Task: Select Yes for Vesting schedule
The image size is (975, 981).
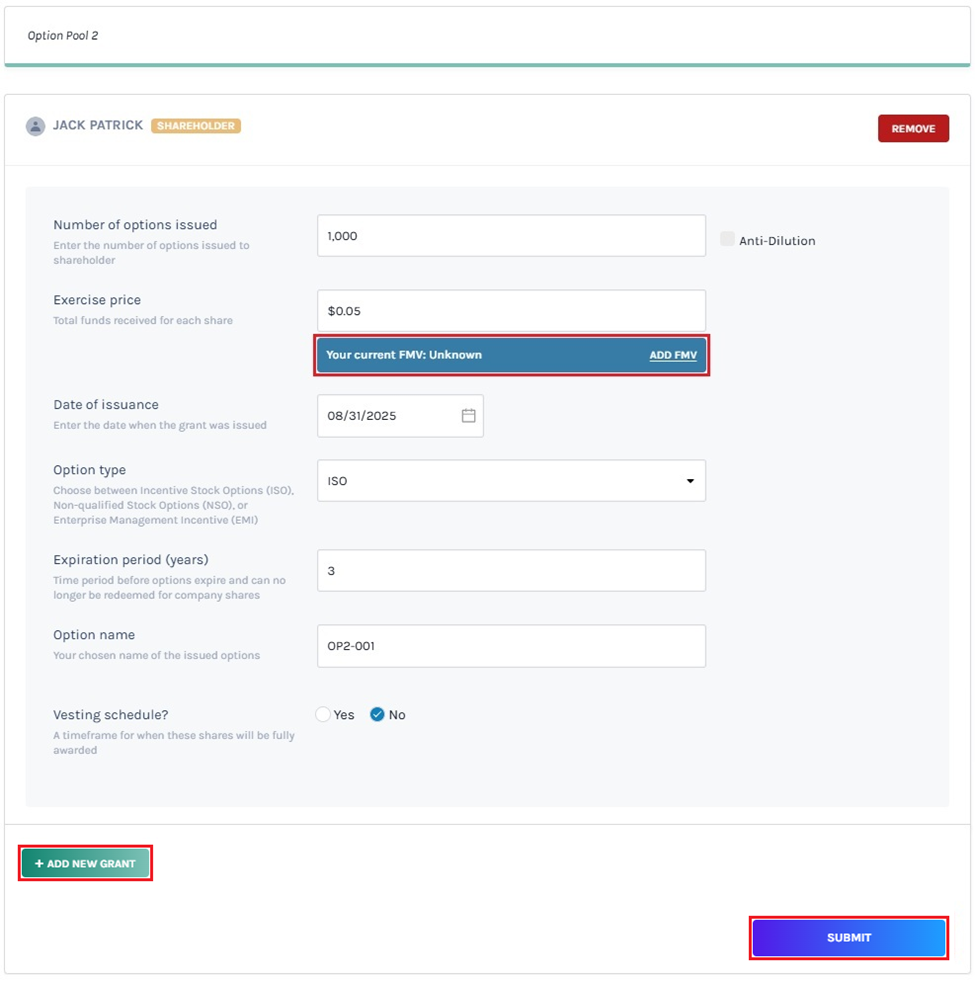Action: 323,715
